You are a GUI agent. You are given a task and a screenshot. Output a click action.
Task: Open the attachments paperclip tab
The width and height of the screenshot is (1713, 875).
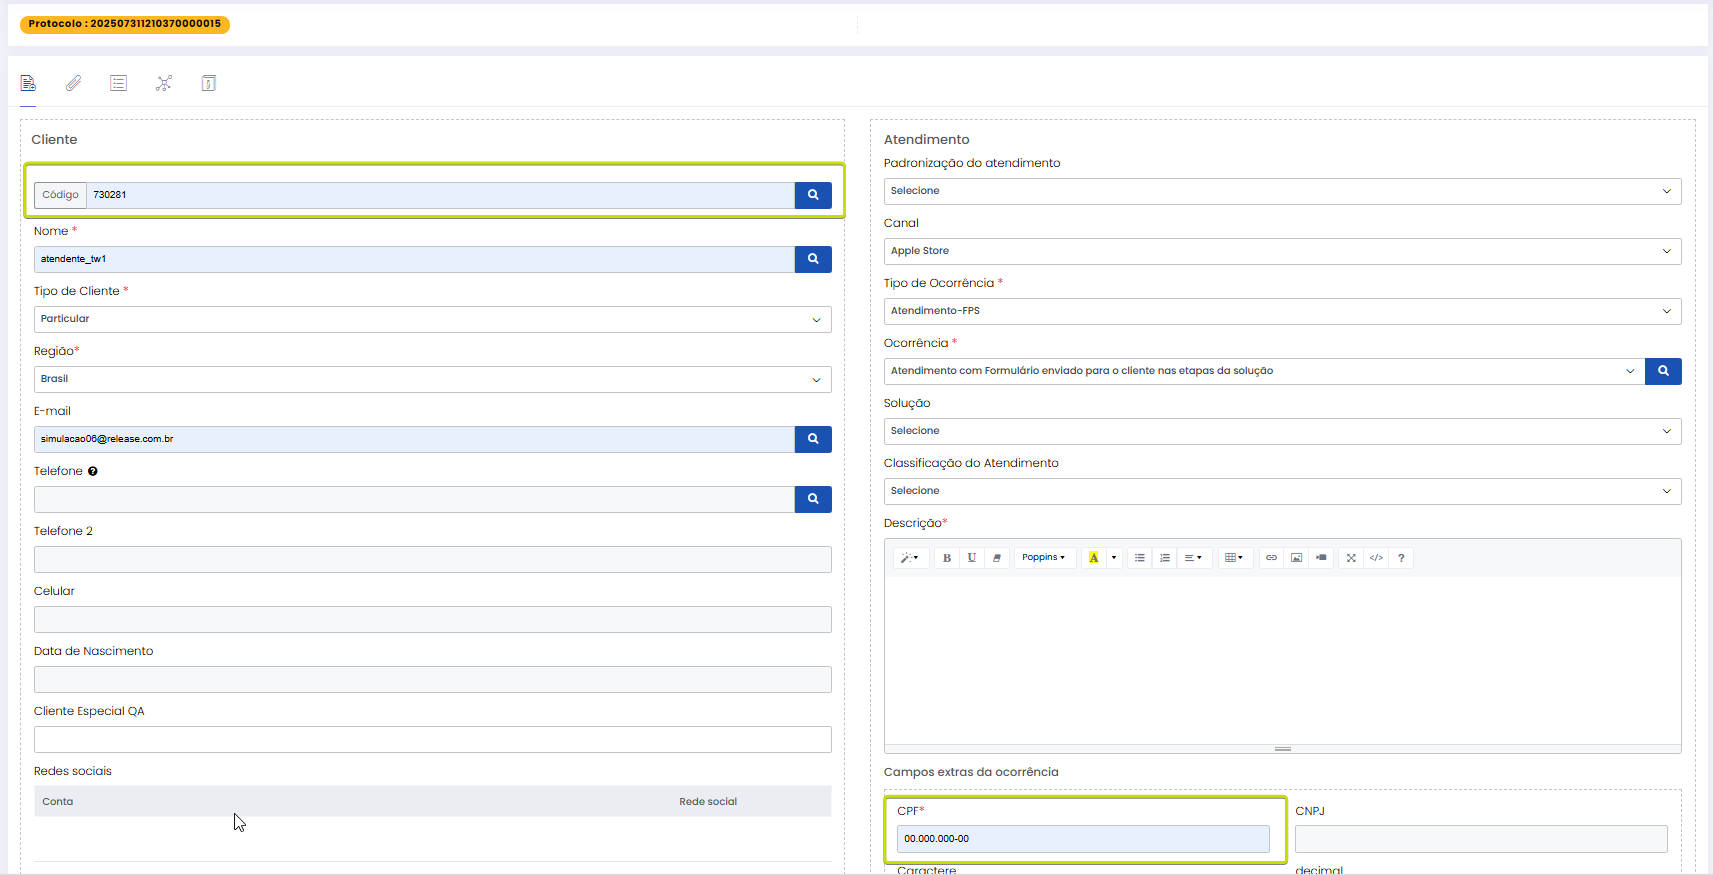point(73,83)
